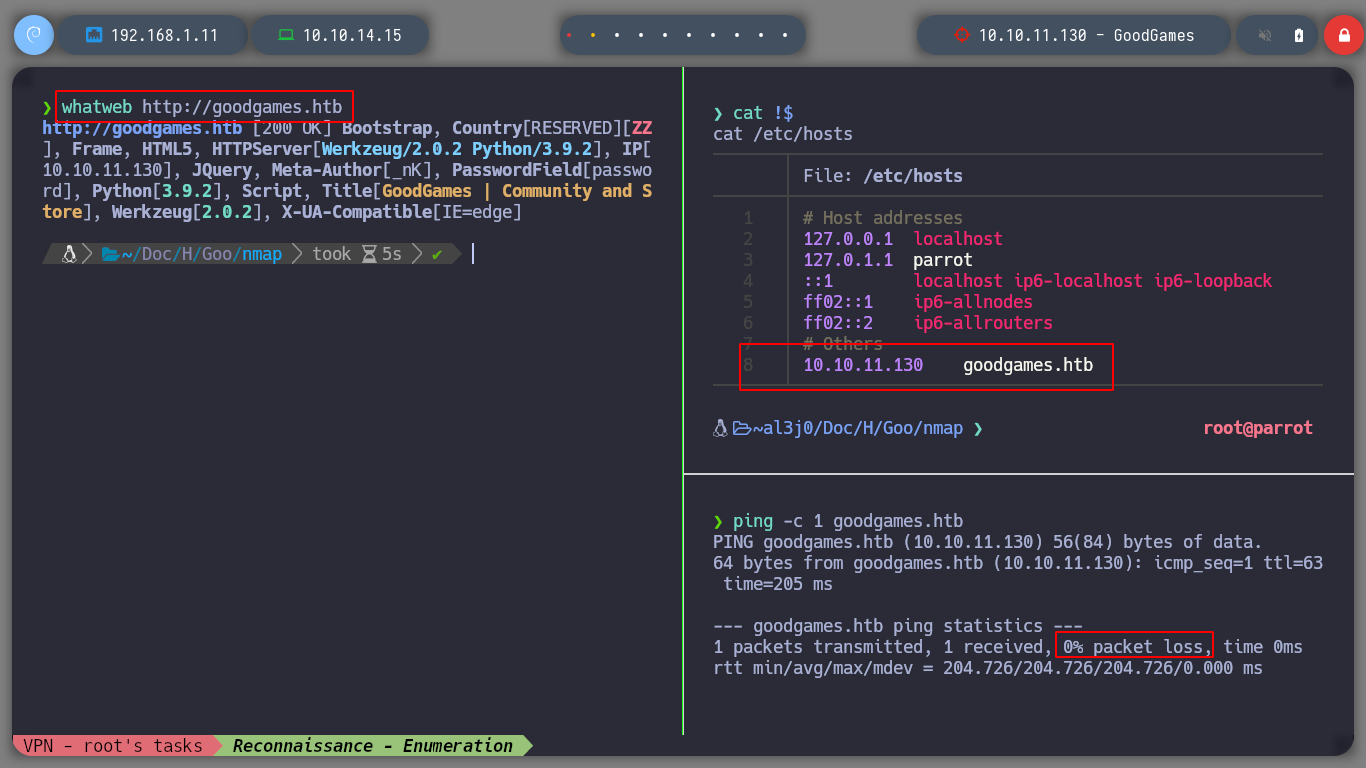1366x768 pixels.
Task: Click the cat !$ command
Action: 763,113
